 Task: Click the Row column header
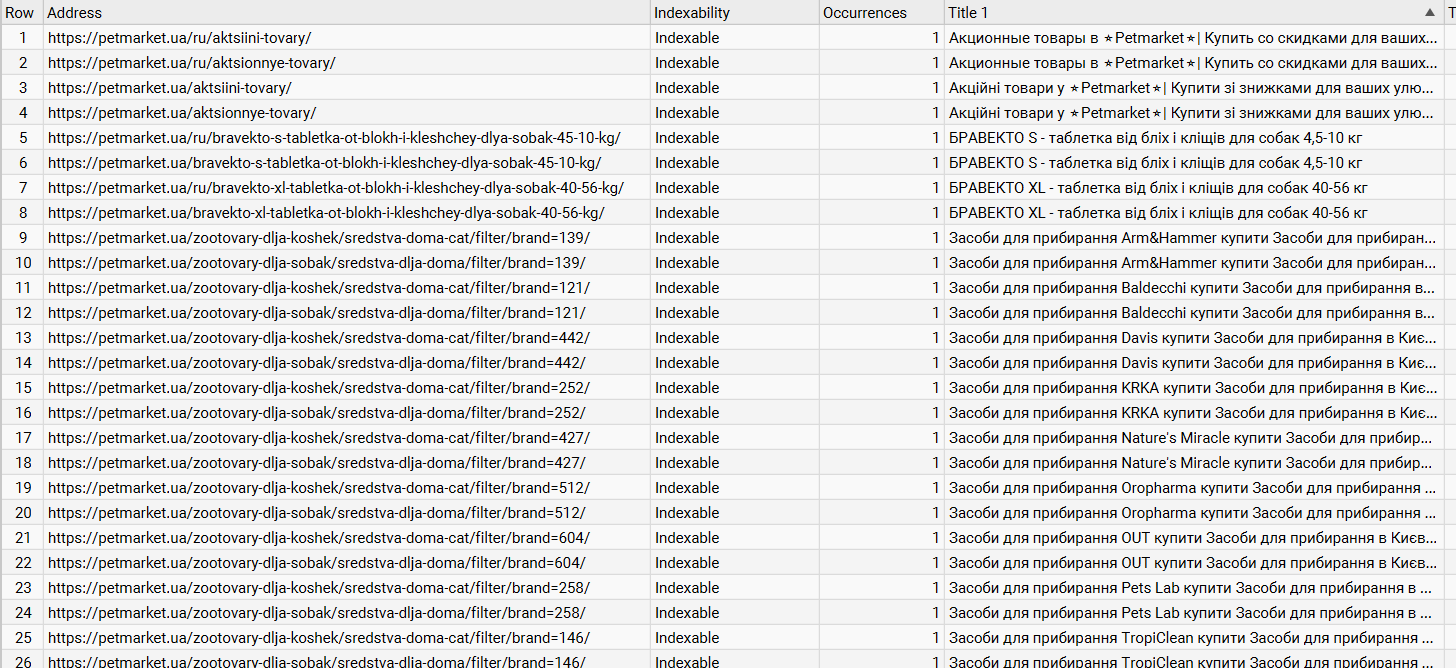coord(21,13)
